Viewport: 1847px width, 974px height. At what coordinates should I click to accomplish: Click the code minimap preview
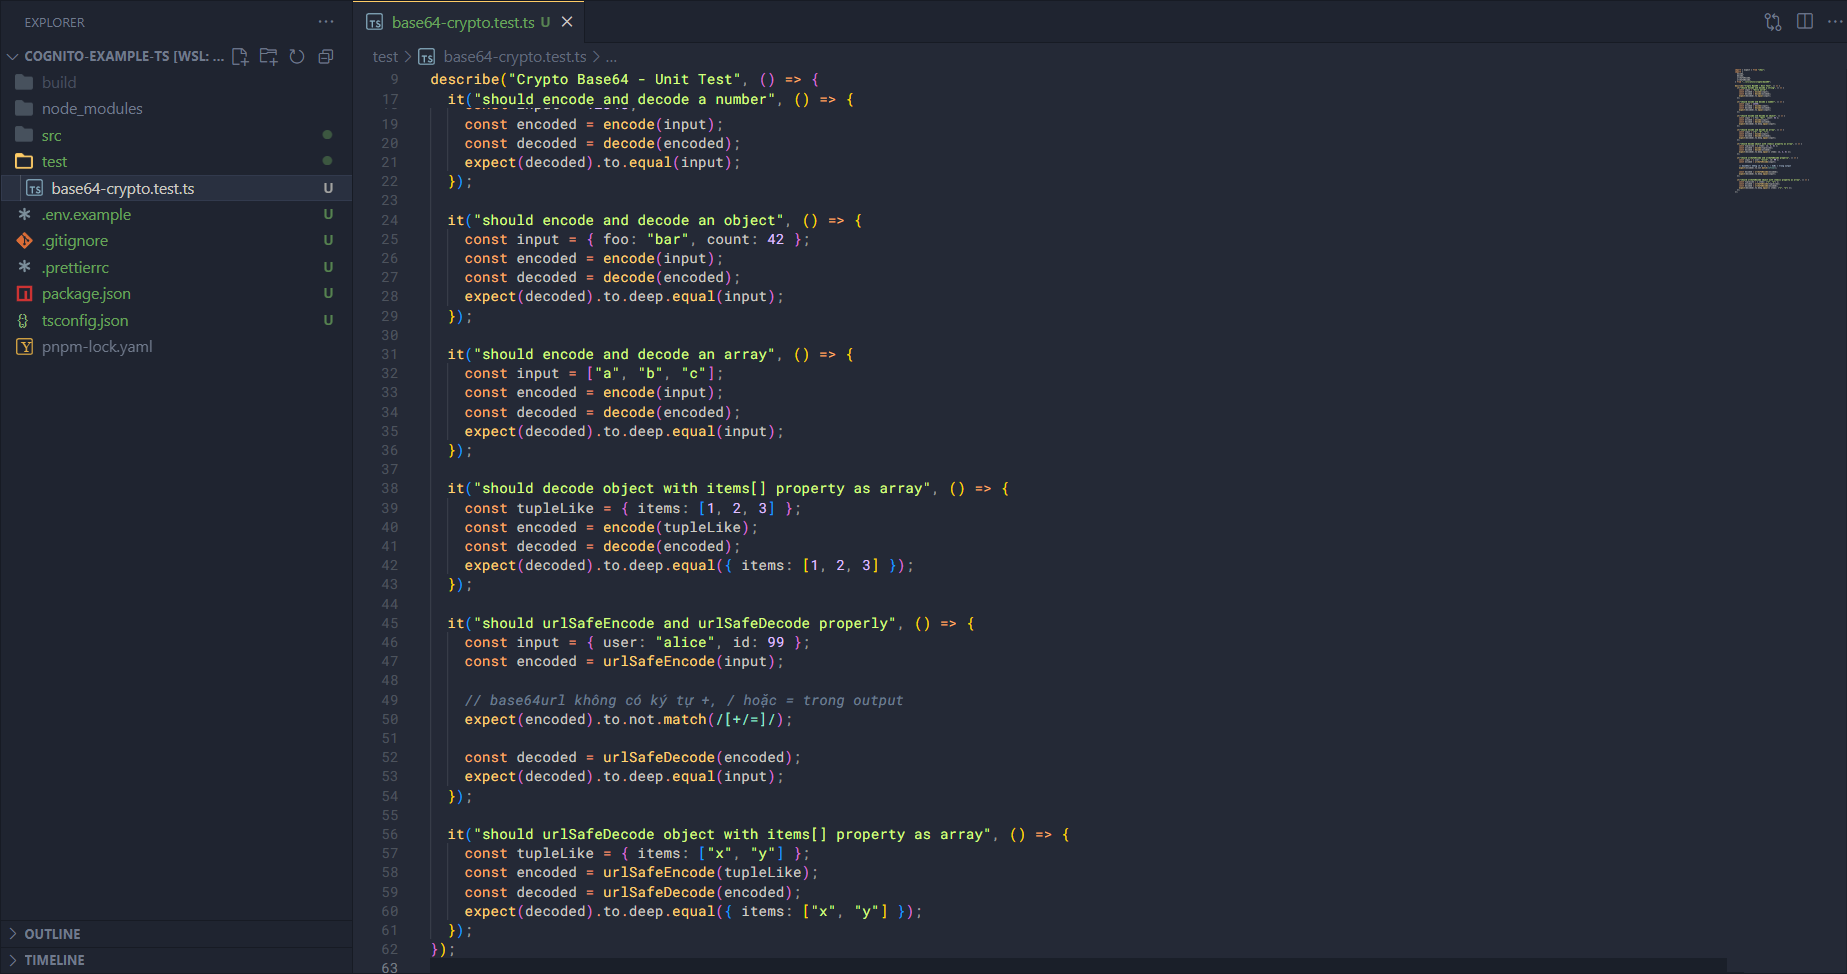(x=1771, y=130)
